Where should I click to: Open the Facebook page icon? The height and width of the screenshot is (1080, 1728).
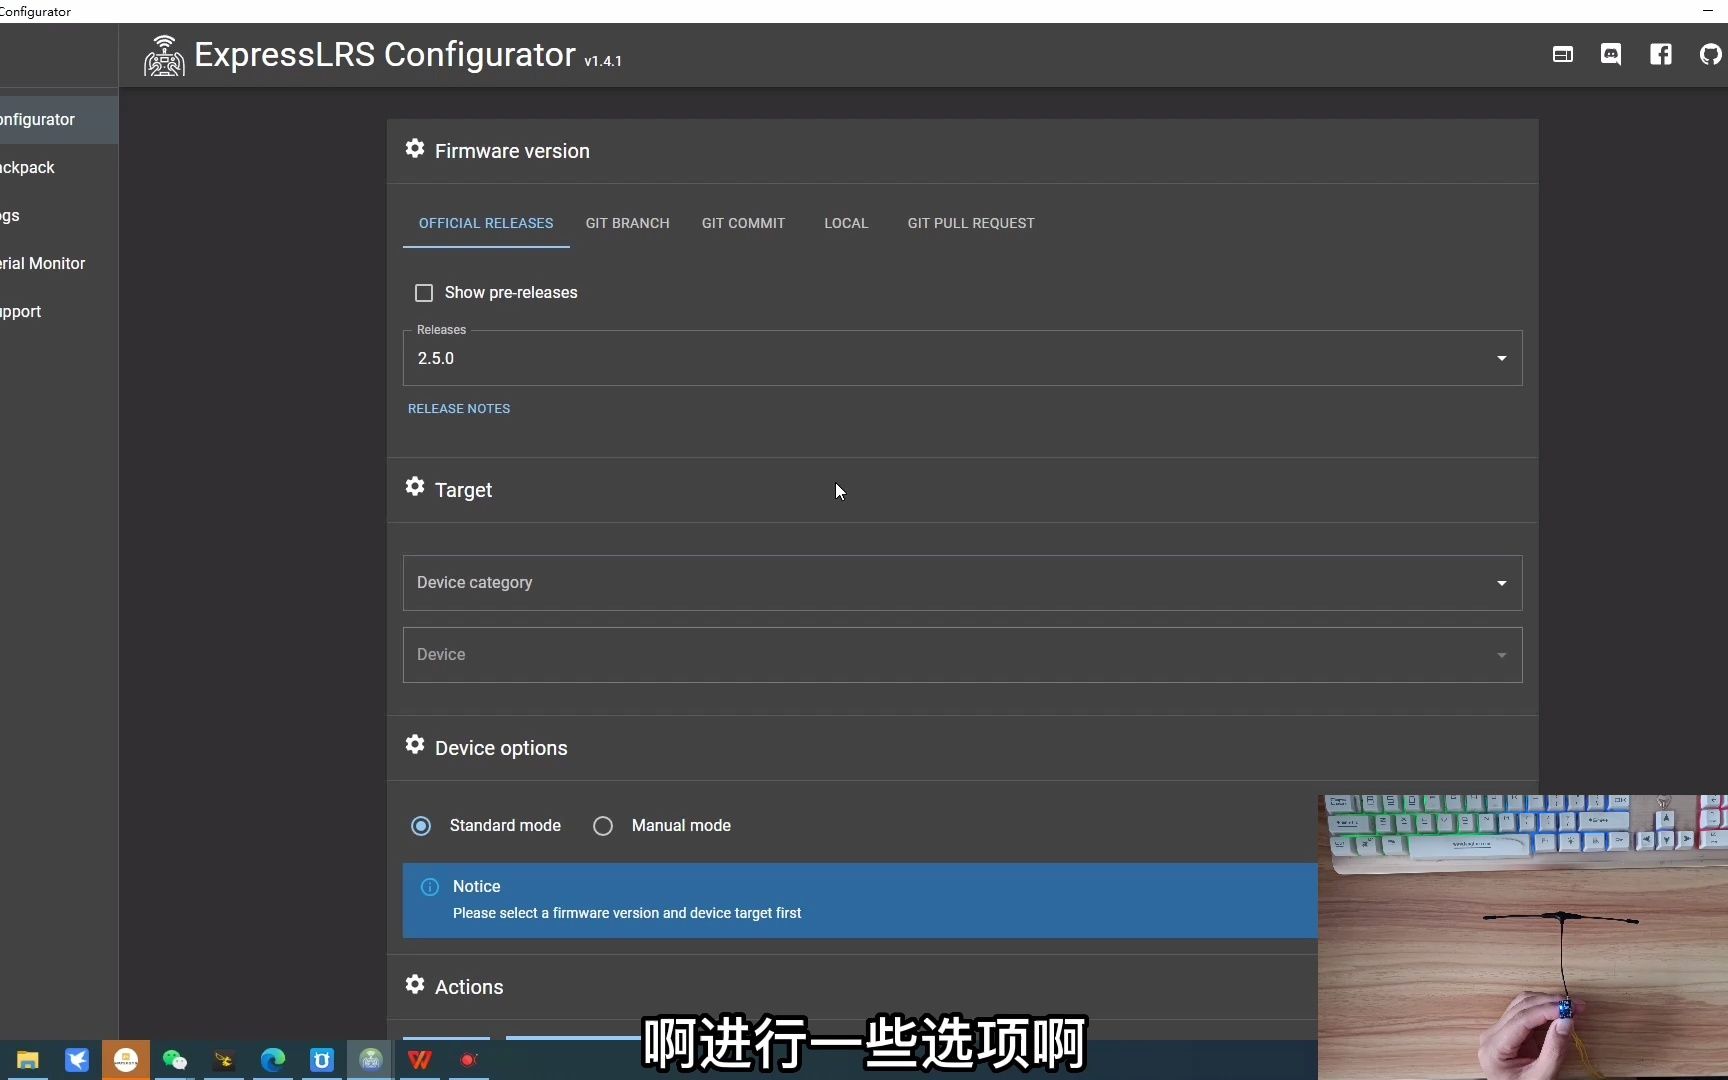coord(1661,55)
